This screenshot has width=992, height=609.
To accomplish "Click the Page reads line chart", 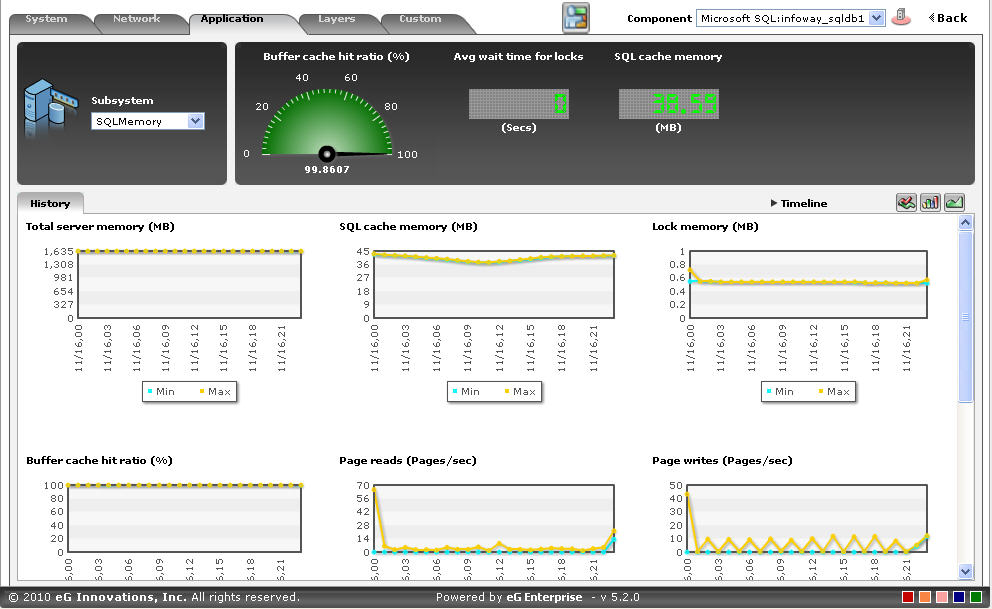I will tap(494, 519).
